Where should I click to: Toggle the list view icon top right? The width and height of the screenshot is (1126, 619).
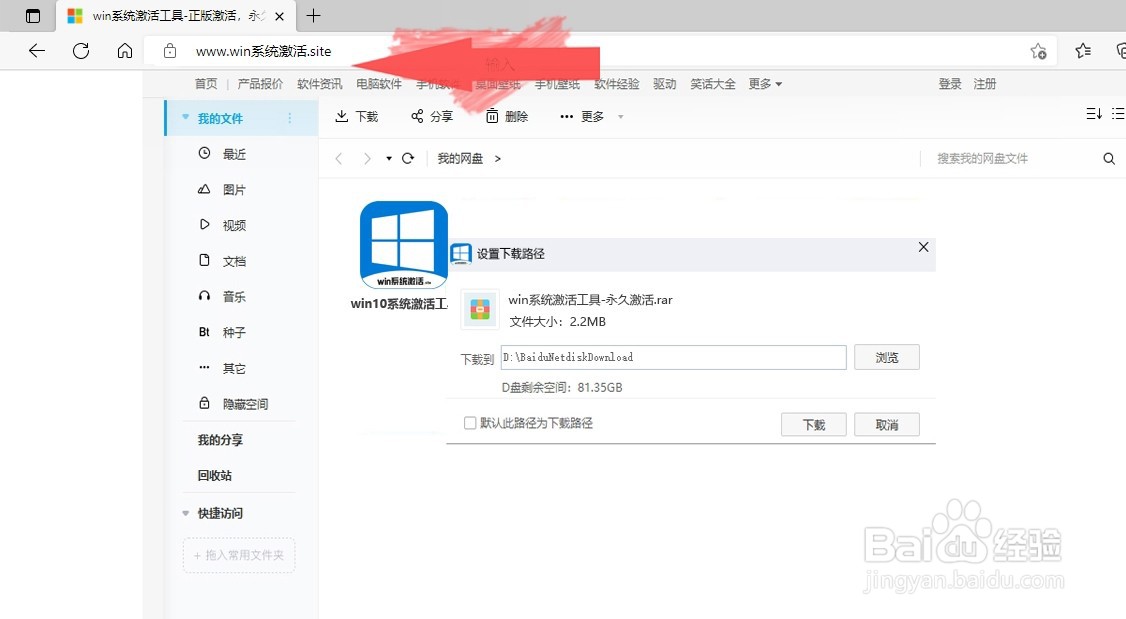point(1119,114)
